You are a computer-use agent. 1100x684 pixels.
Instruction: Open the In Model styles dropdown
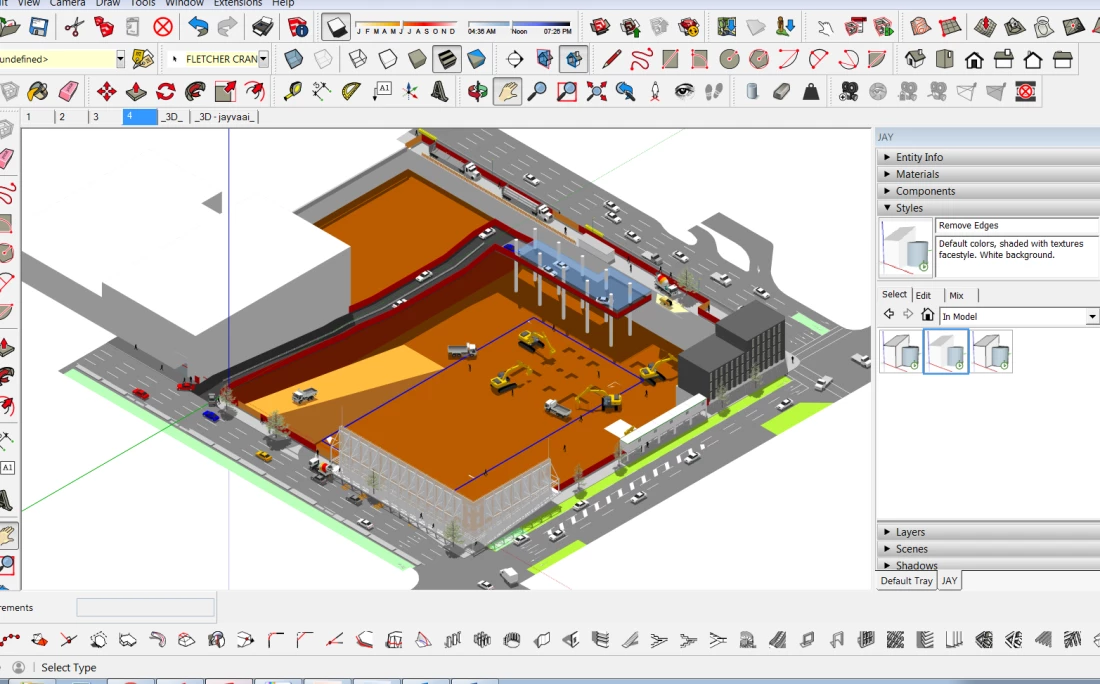[x=1092, y=316]
